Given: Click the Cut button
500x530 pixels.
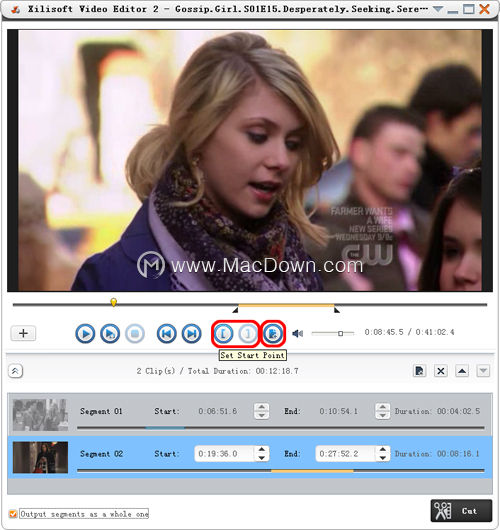Looking at the screenshot, I should pyautogui.click(x=461, y=511).
